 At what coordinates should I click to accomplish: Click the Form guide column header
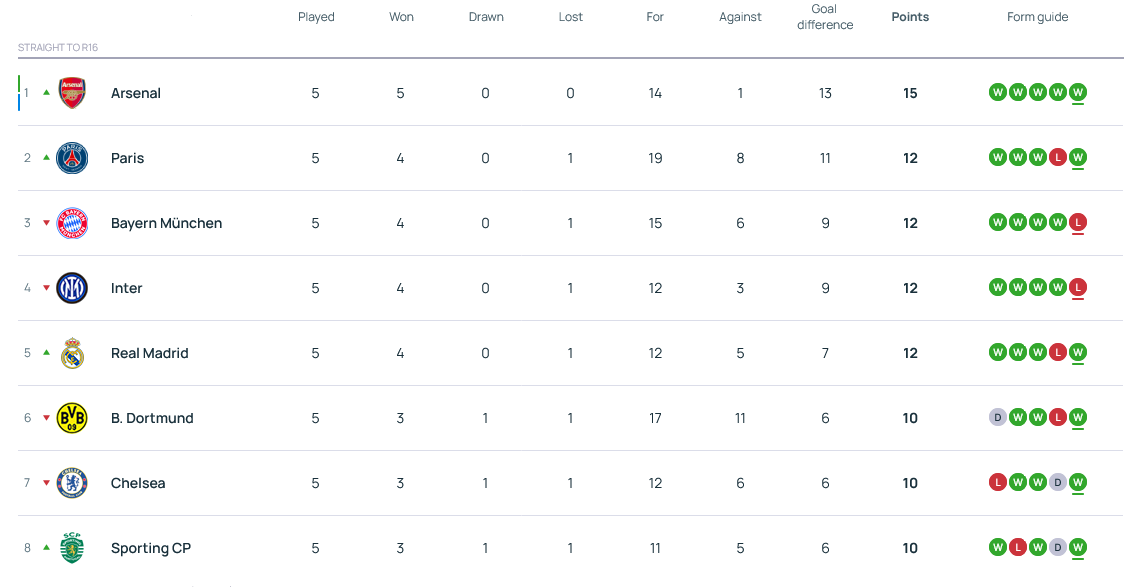(1037, 17)
